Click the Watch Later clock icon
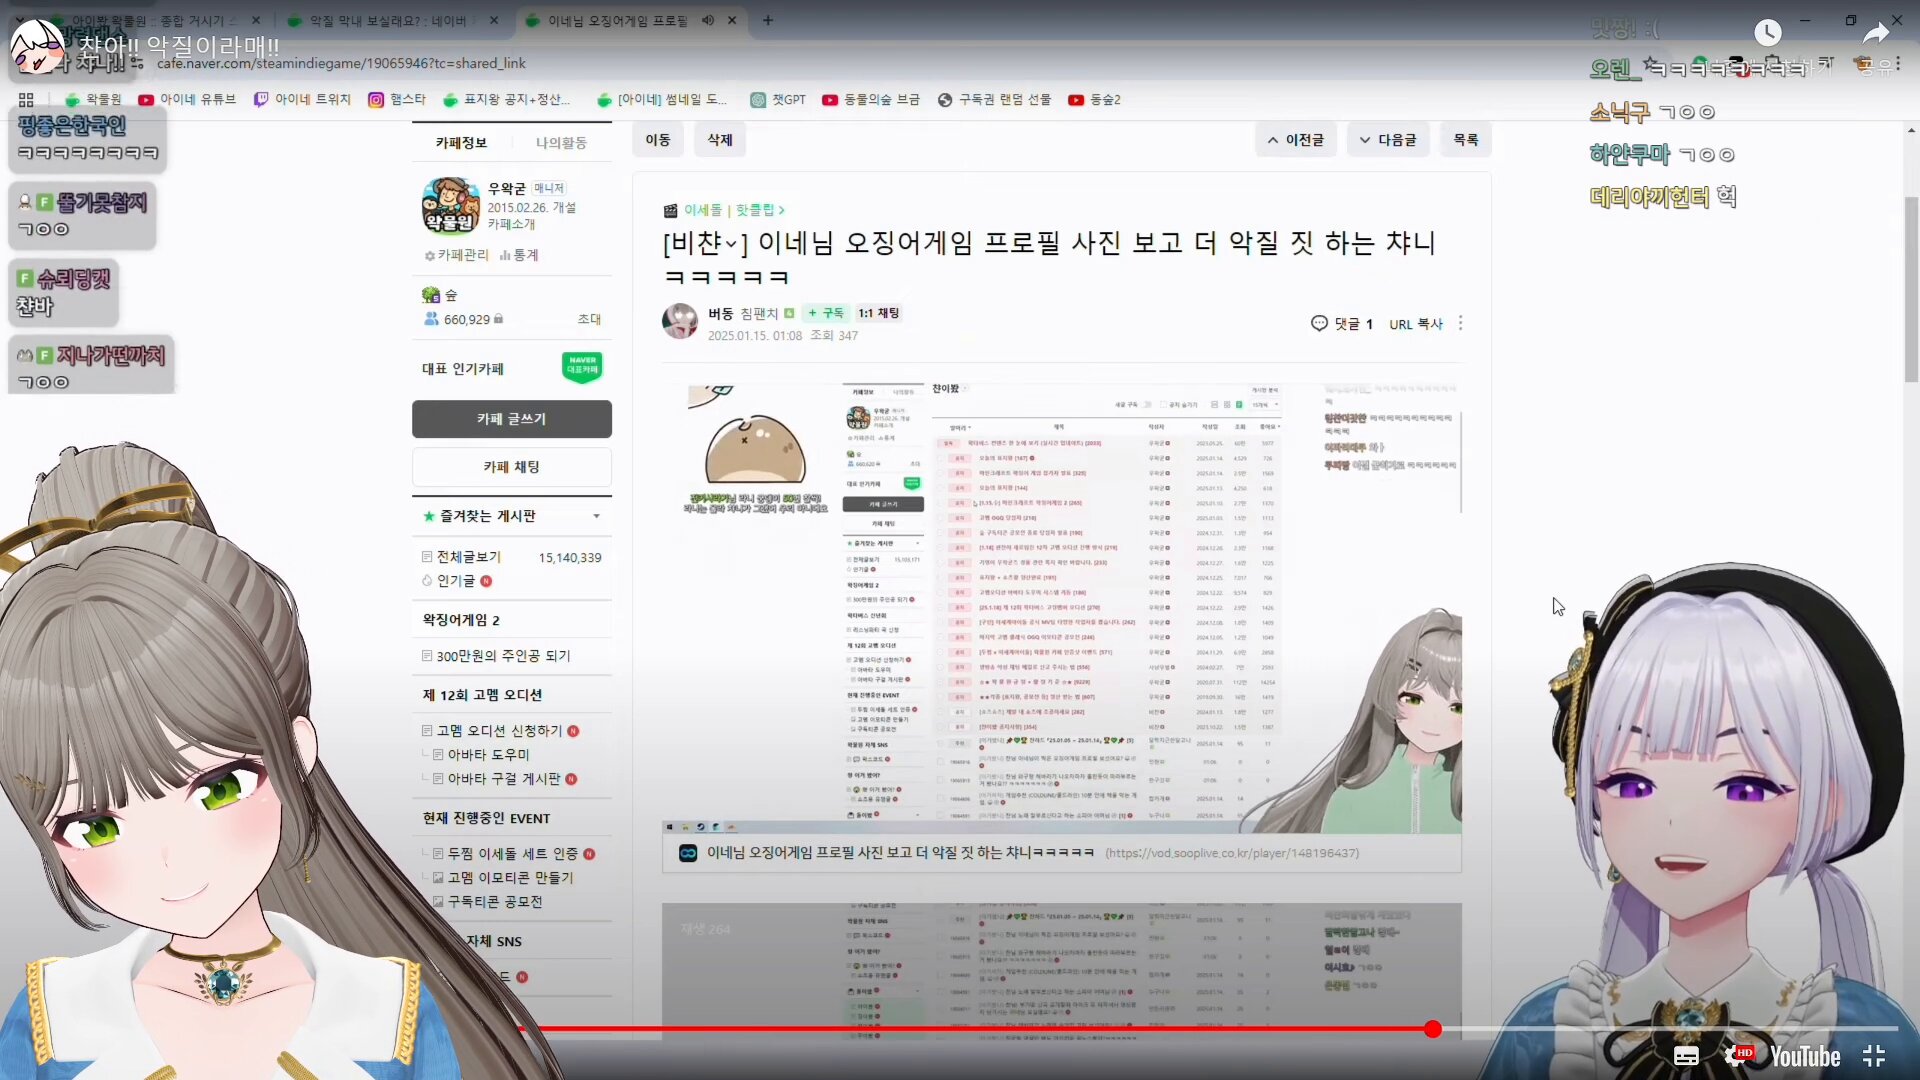The image size is (1920, 1080). (x=1767, y=33)
